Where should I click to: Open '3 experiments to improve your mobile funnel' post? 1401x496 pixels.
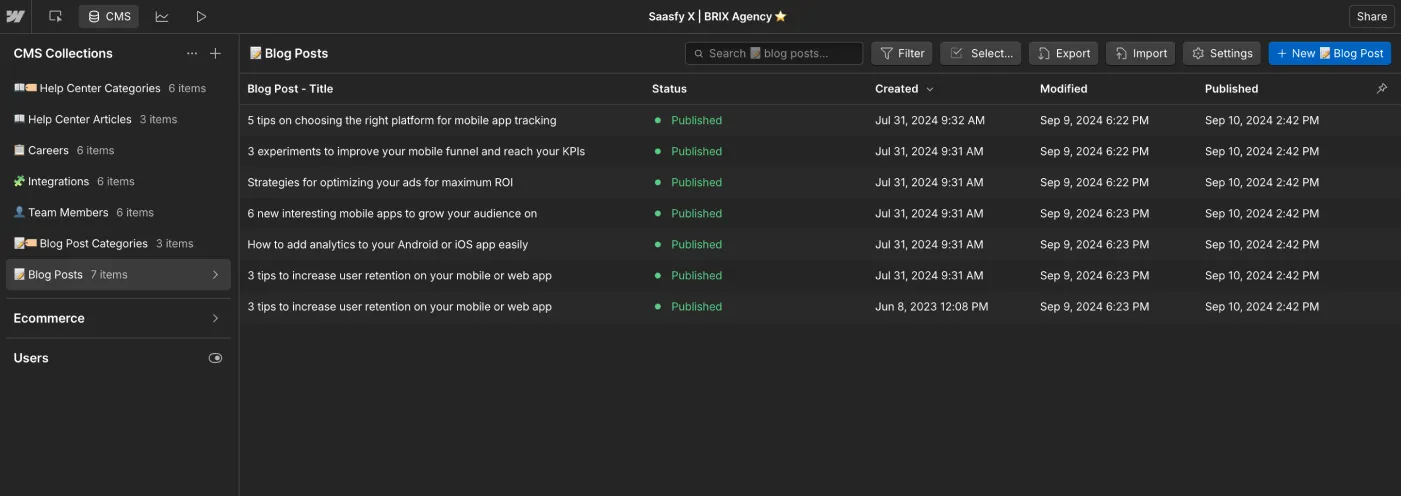(x=416, y=151)
